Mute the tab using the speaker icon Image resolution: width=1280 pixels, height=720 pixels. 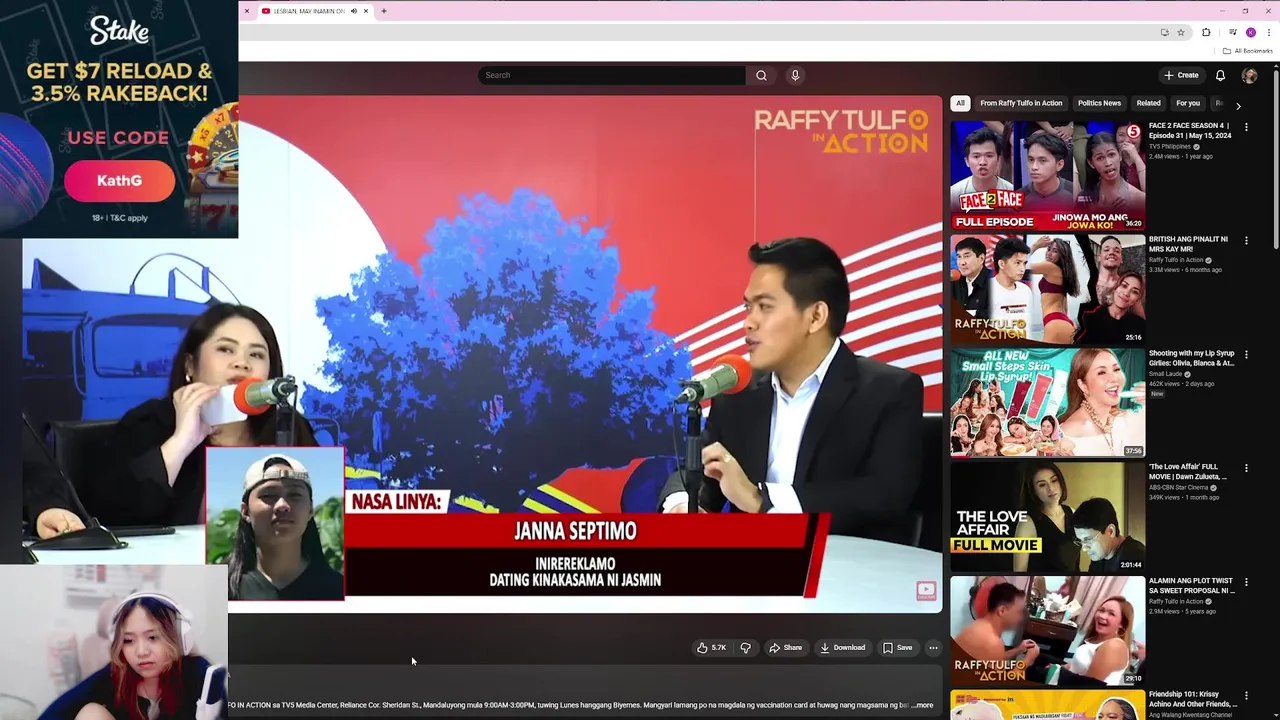point(353,11)
